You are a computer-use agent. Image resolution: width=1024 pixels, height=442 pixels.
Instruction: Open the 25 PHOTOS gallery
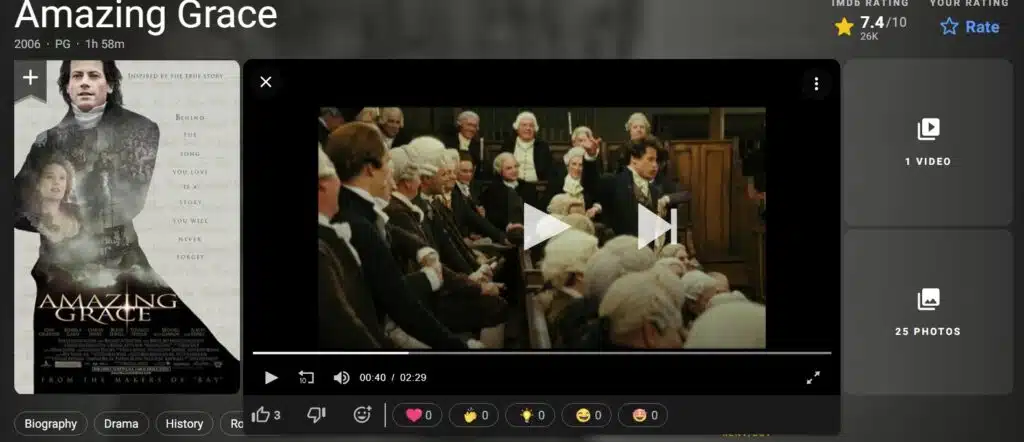(928, 312)
